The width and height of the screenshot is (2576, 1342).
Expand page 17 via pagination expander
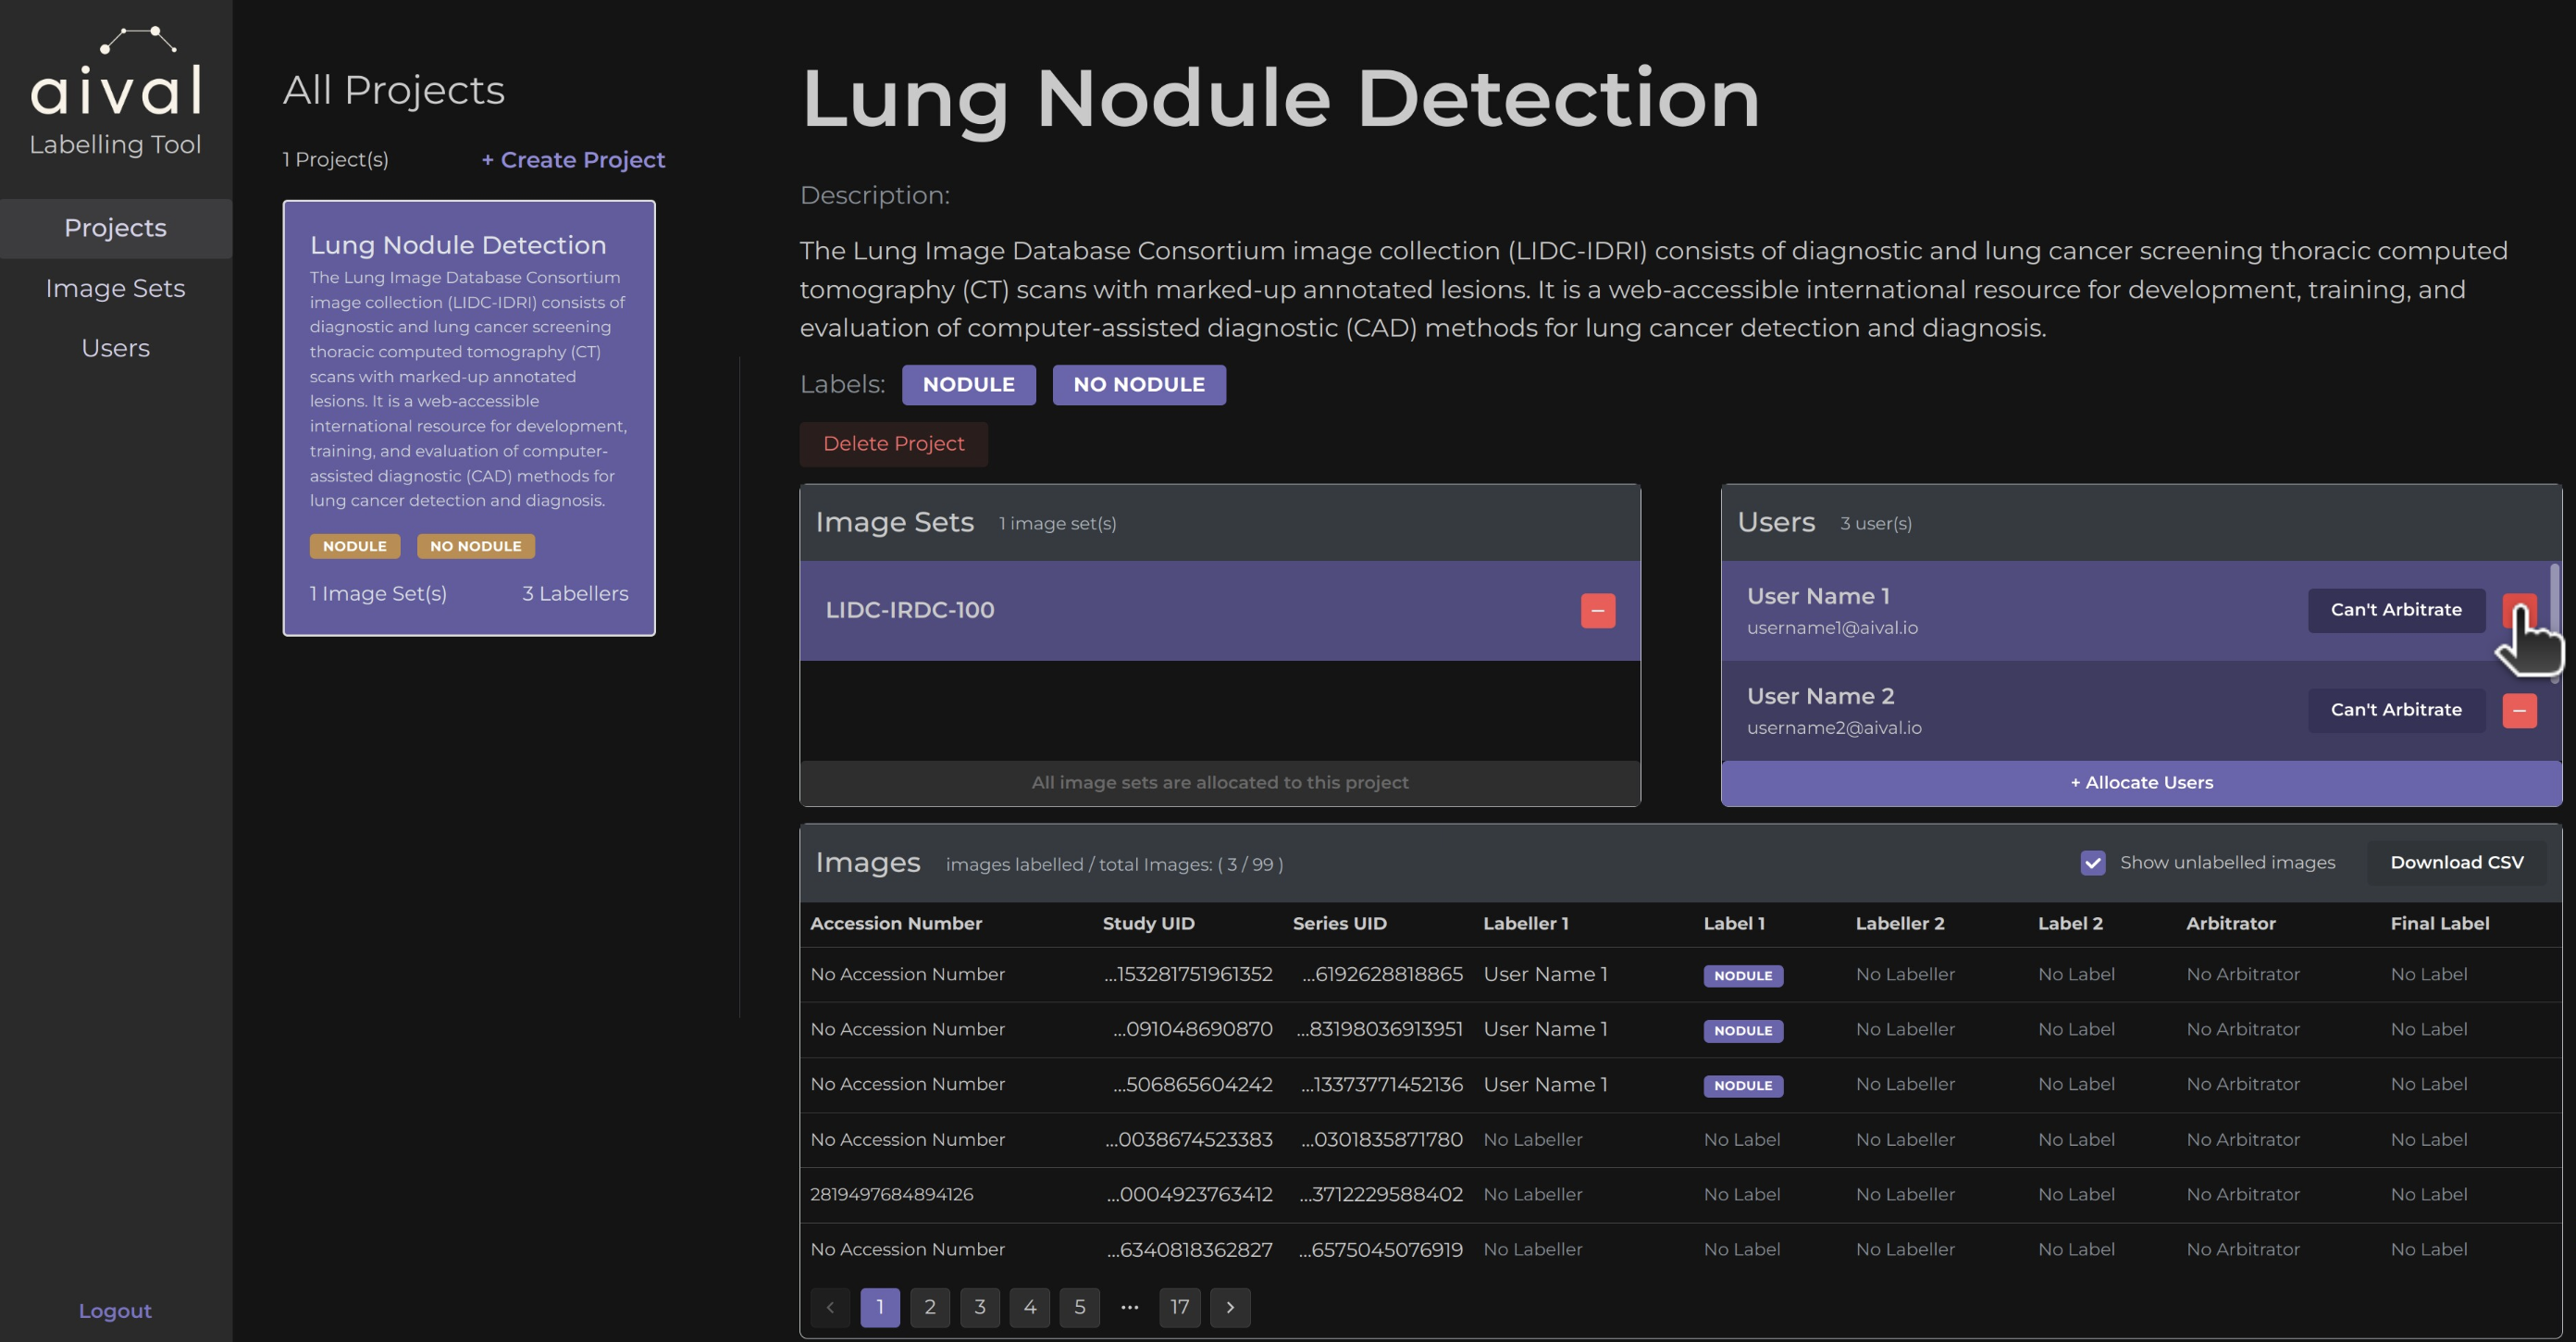(x=1130, y=1306)
